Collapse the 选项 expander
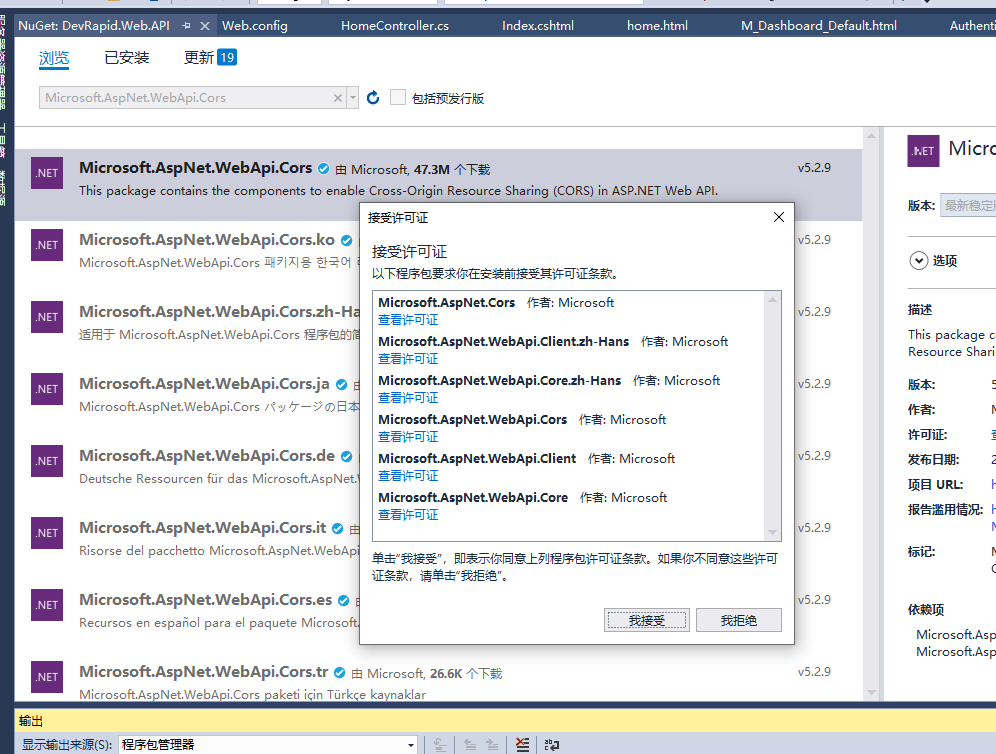996x754 pixels. pos(918,260)
